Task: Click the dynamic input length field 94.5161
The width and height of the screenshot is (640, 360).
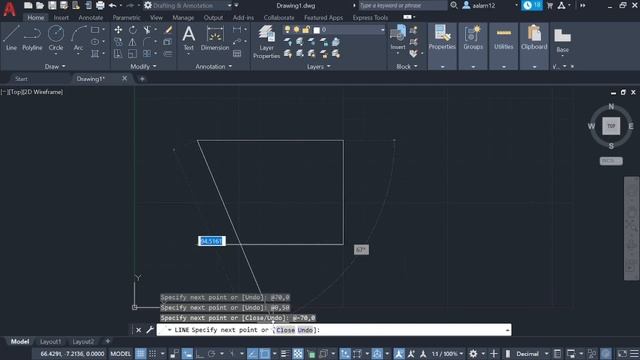Action: pos(211,241)
